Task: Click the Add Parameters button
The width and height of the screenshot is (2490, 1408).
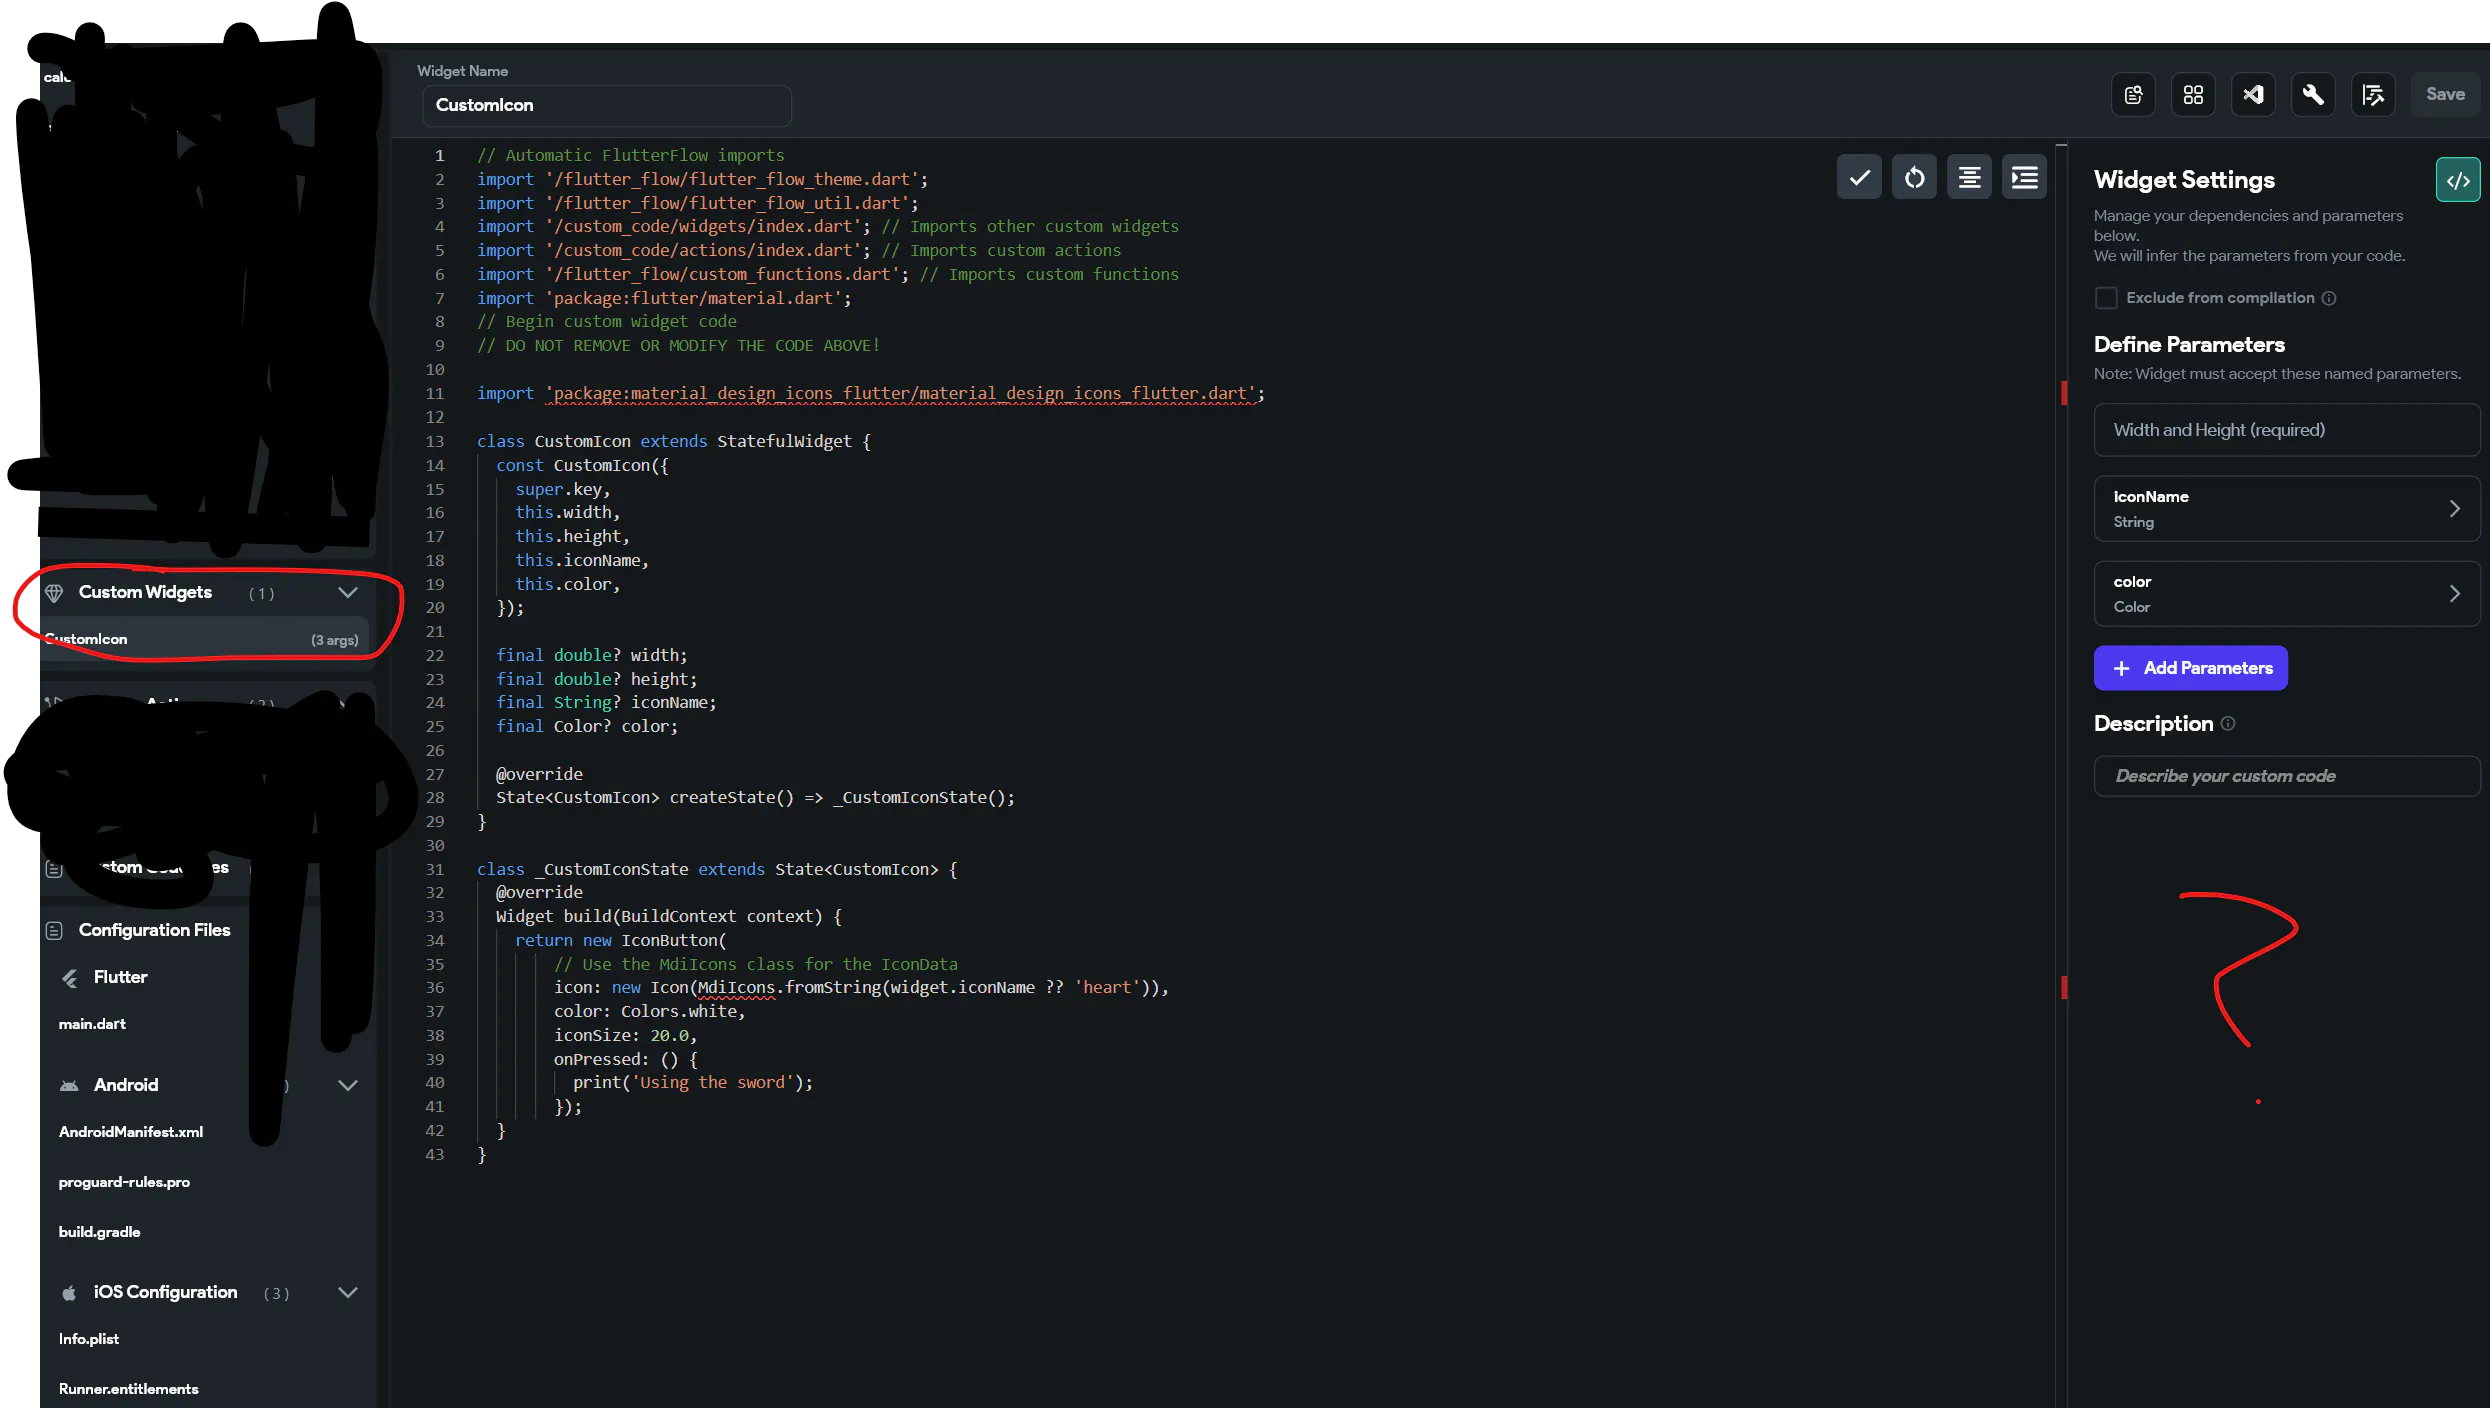Action: [2190, 668]
